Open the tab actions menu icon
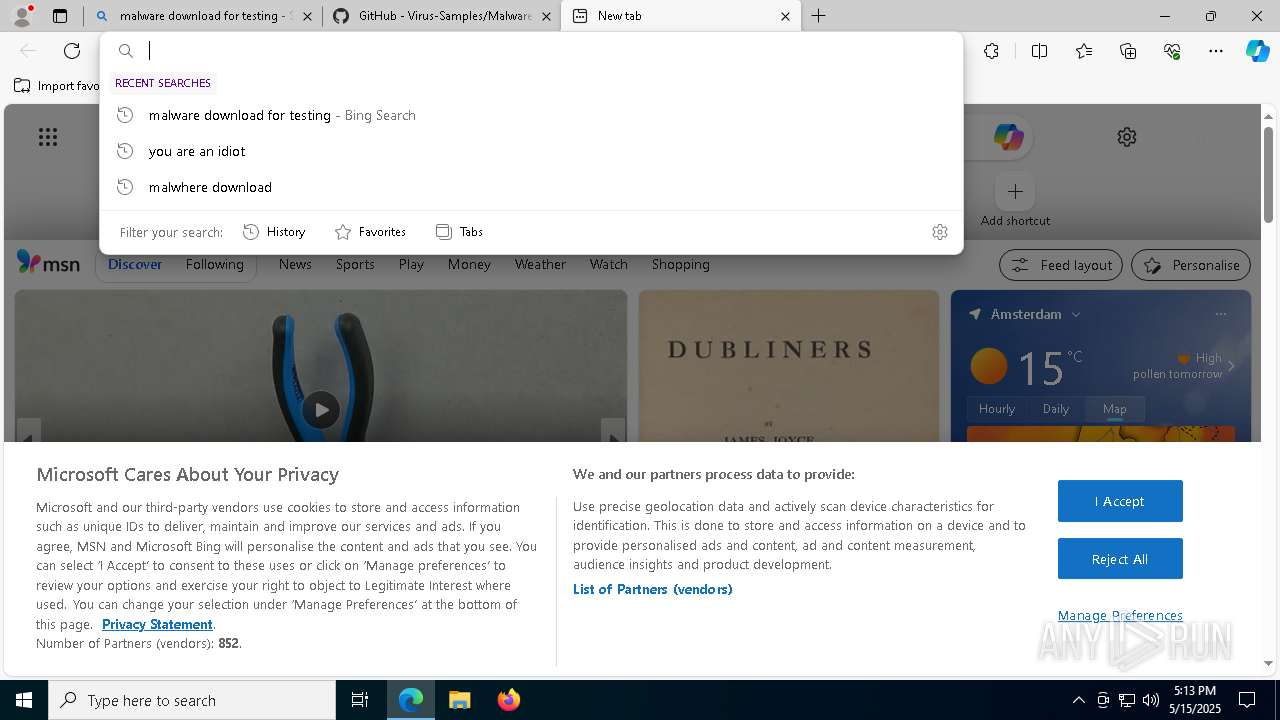The height and width of the screenshot is (720, 1280). tap(60, 16)
